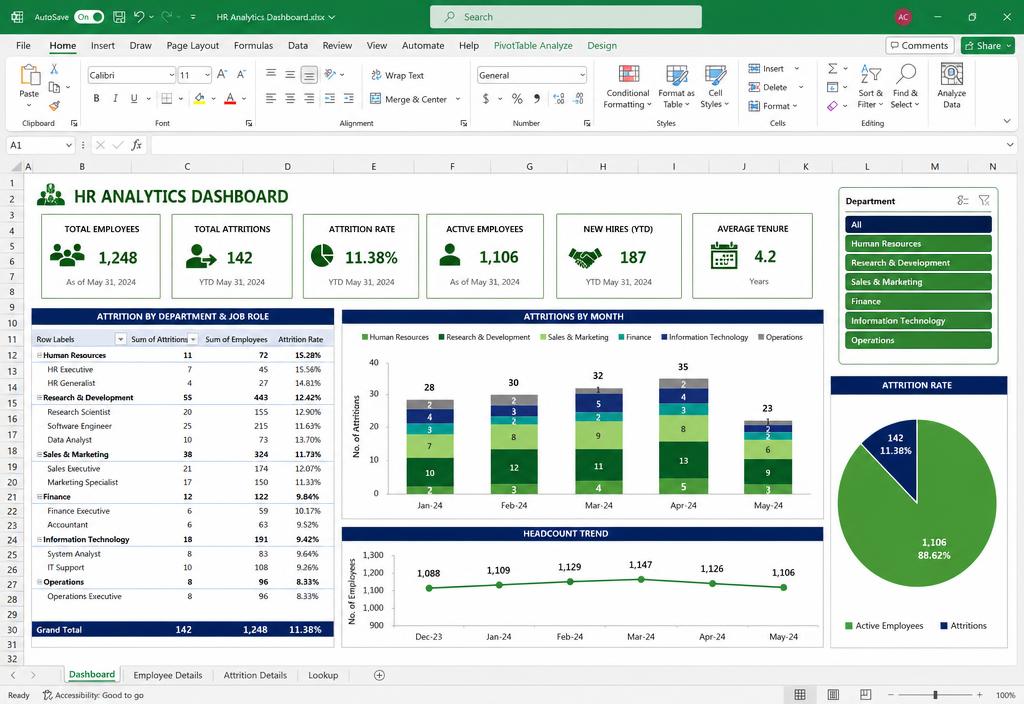The height and width of the screenshot is (704, 1024).
Task: Open Cell Styles gallery
Action: (714, 86)
